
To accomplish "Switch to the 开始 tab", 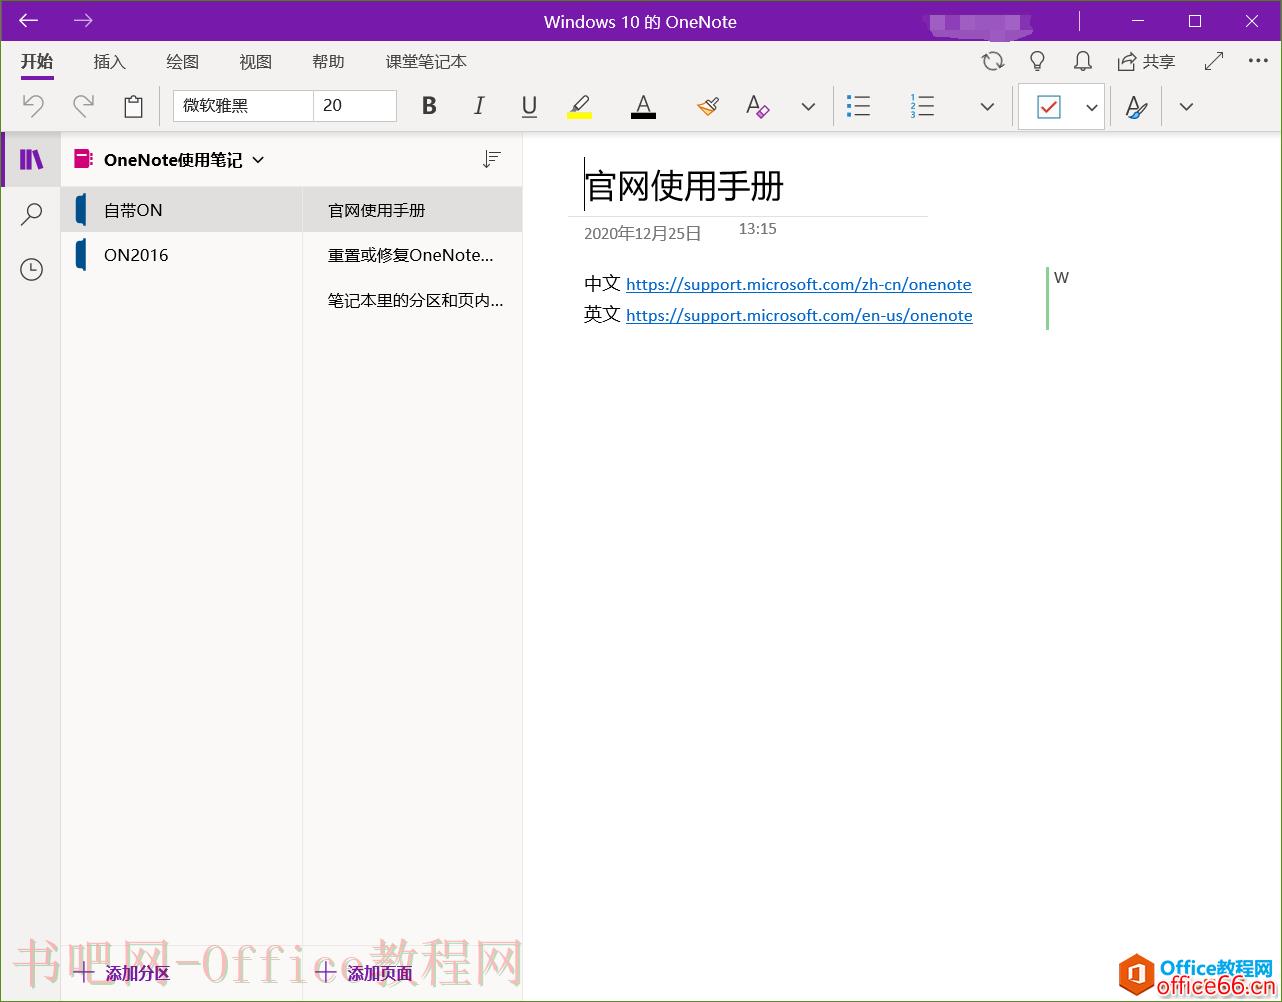I will 37,61.
